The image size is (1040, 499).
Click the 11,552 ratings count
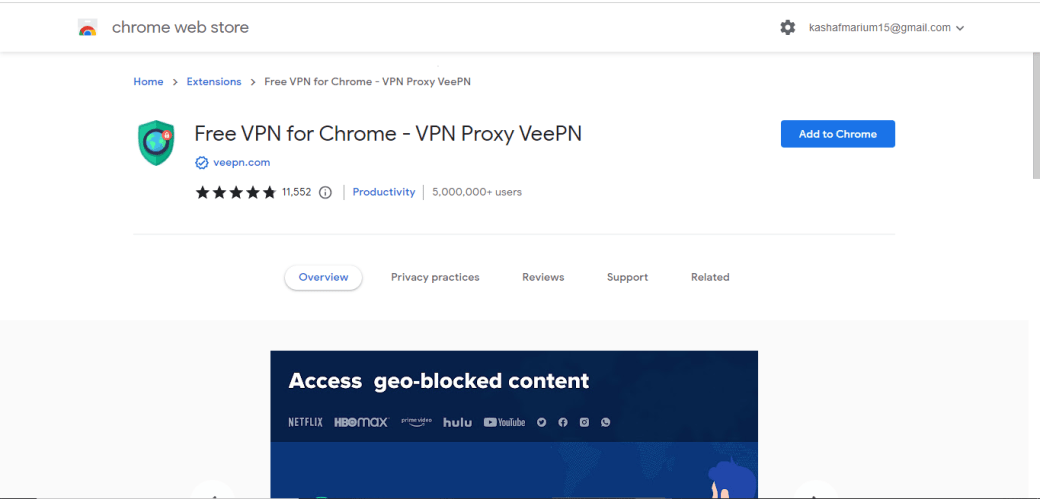point(296,192)
